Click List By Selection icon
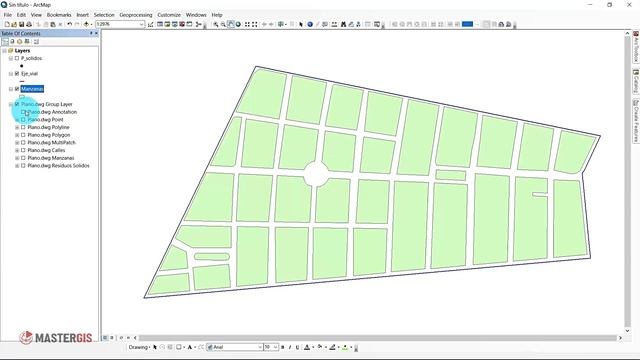The width and height of the screenshot is (640, 360). point(27,42)
